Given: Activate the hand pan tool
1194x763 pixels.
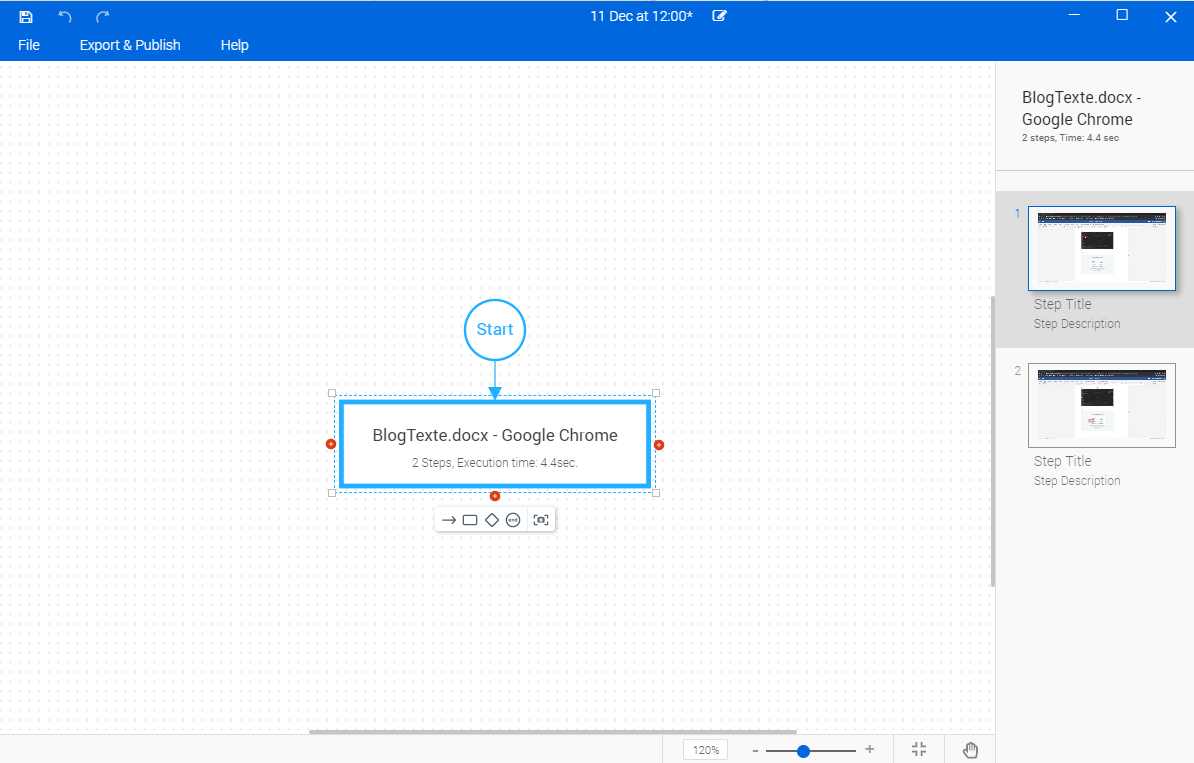Looking at the screenshot, I should pyautogui.click(x=970, y=750).
